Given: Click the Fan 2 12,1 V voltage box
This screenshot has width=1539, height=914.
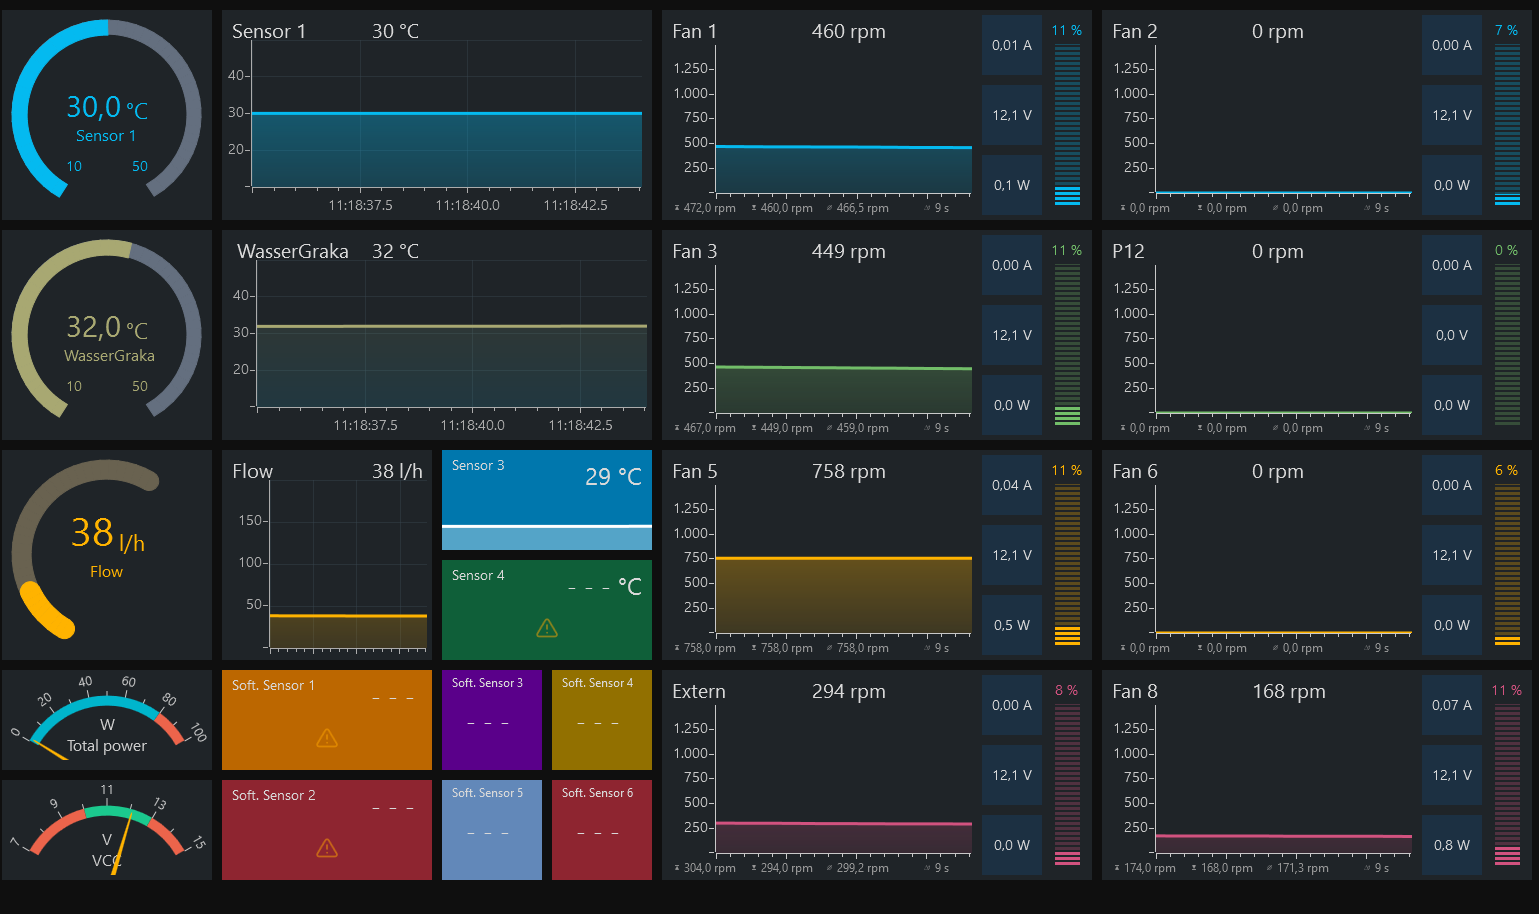Looking at the screenshot, I should 1452,115.
